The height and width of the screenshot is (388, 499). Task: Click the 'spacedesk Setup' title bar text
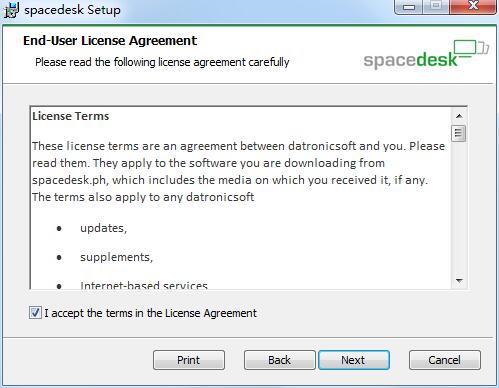(72, 10)
